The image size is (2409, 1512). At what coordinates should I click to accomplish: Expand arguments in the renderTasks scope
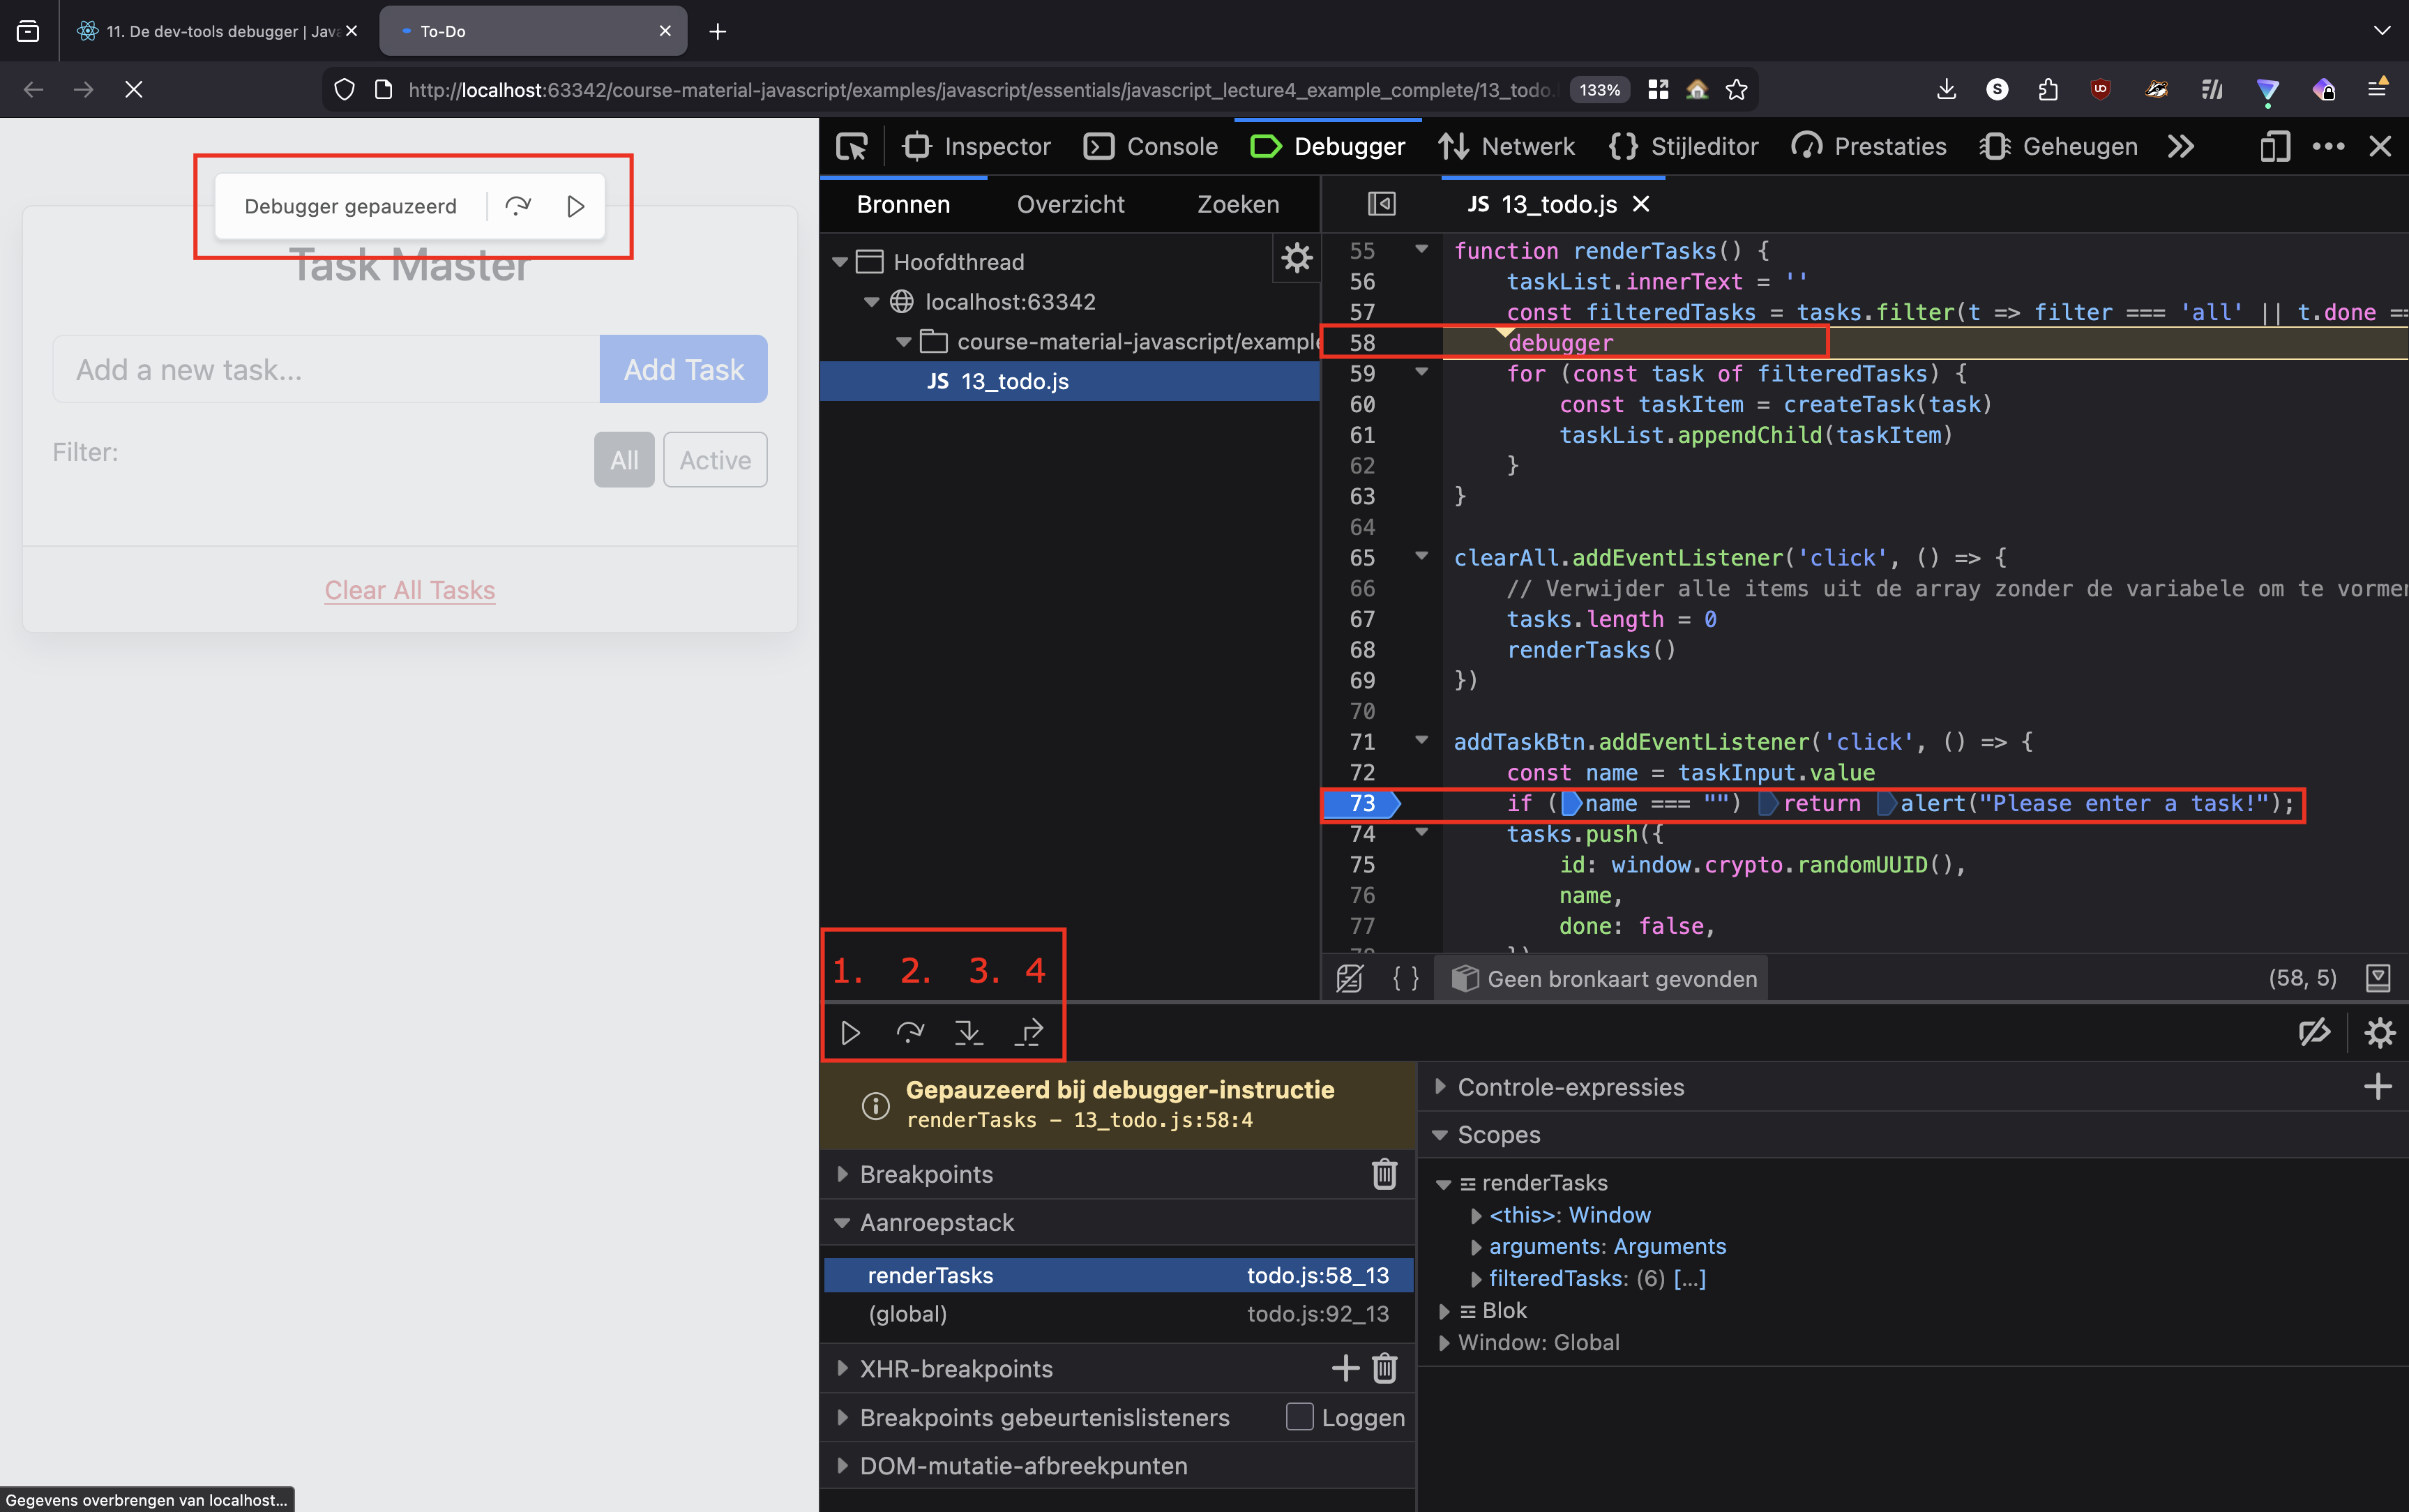click(1477, 1246)
